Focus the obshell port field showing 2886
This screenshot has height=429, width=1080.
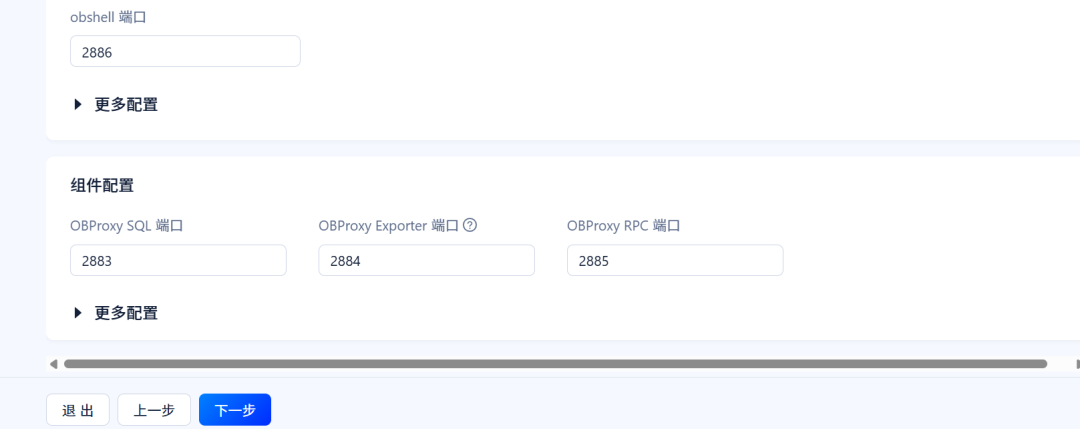185,51
